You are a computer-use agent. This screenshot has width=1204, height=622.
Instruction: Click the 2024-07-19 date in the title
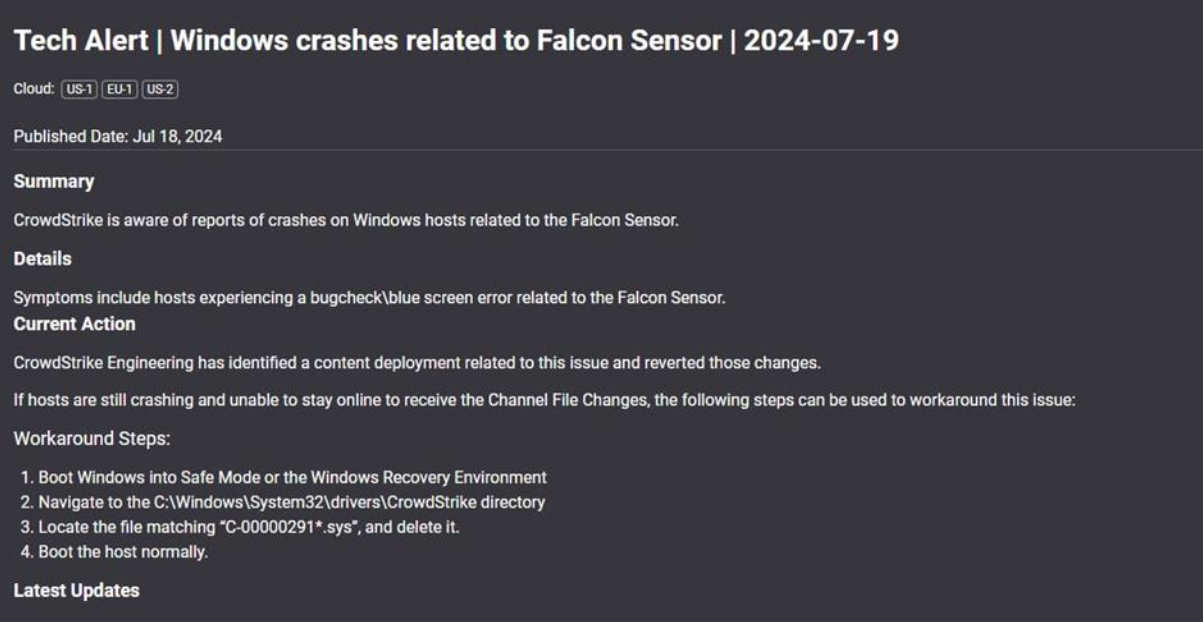tap(821, 43)
